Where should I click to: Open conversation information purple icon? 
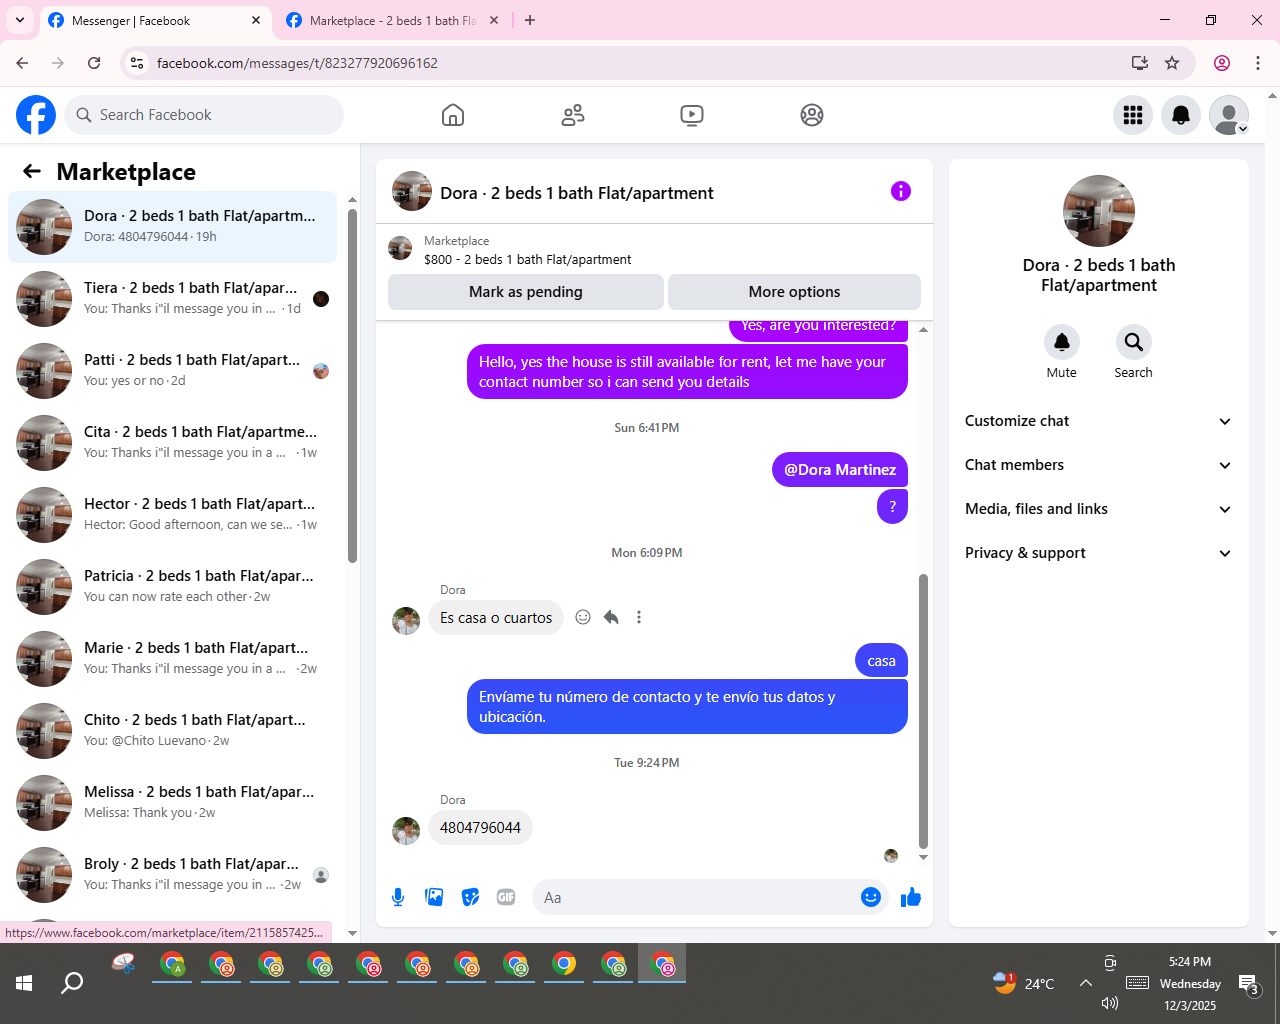click(901, 191)
